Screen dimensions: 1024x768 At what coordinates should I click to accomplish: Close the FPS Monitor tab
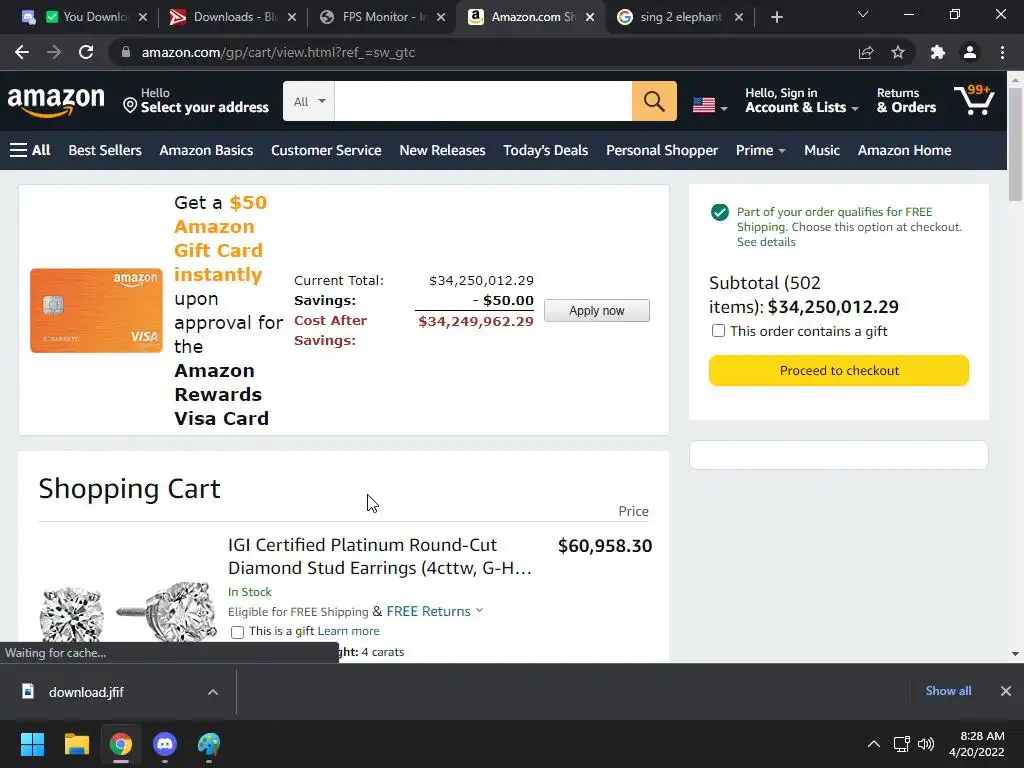click(441, 17)
